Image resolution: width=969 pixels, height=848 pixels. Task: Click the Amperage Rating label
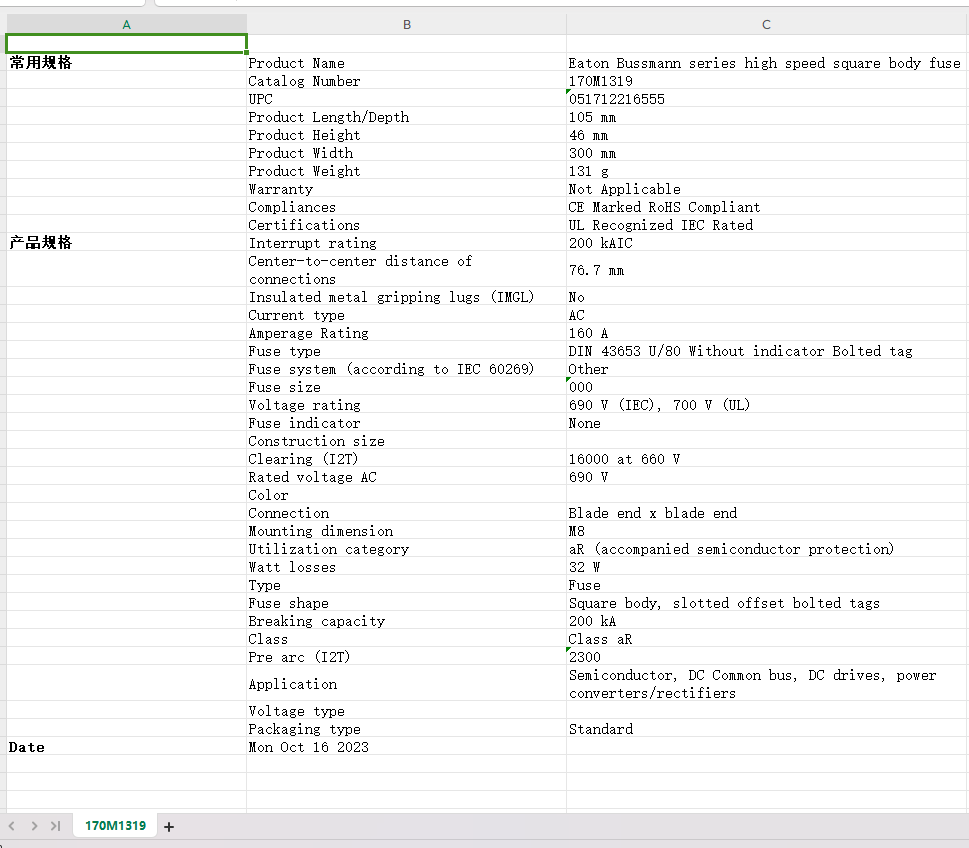(407, 333)
